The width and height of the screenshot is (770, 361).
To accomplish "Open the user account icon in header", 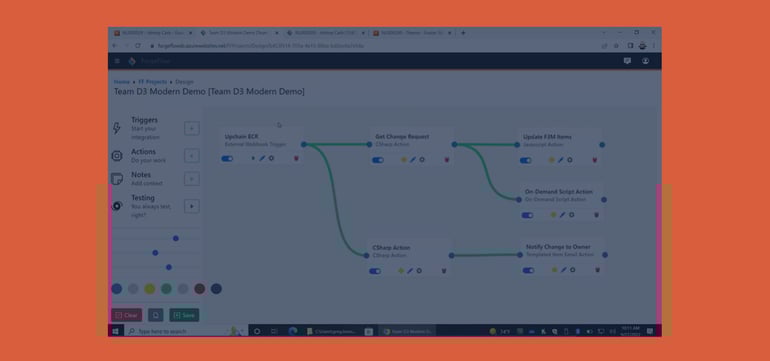I will [645, 61].
